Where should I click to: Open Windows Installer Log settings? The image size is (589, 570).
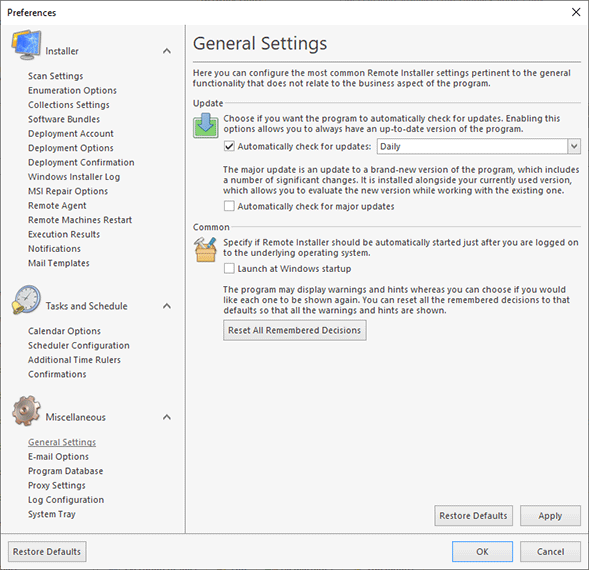74,177
